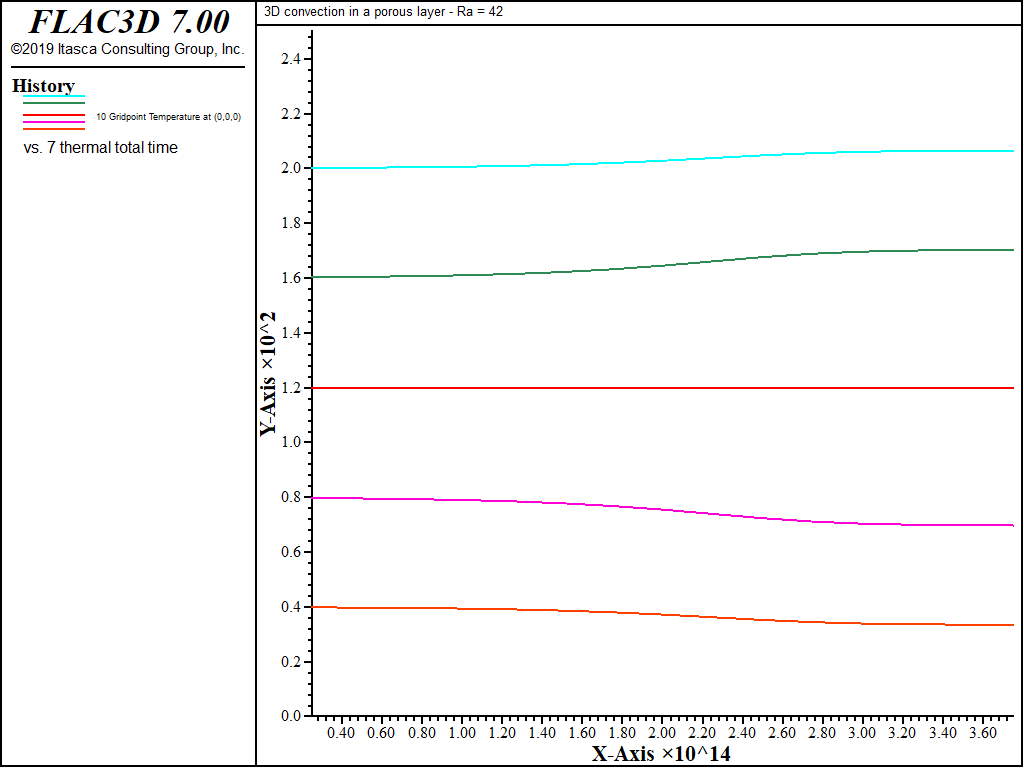Viewport: 1024px width, 768px height.
Task: Click the Y-axis tick label 2.4
Action: 291,59
